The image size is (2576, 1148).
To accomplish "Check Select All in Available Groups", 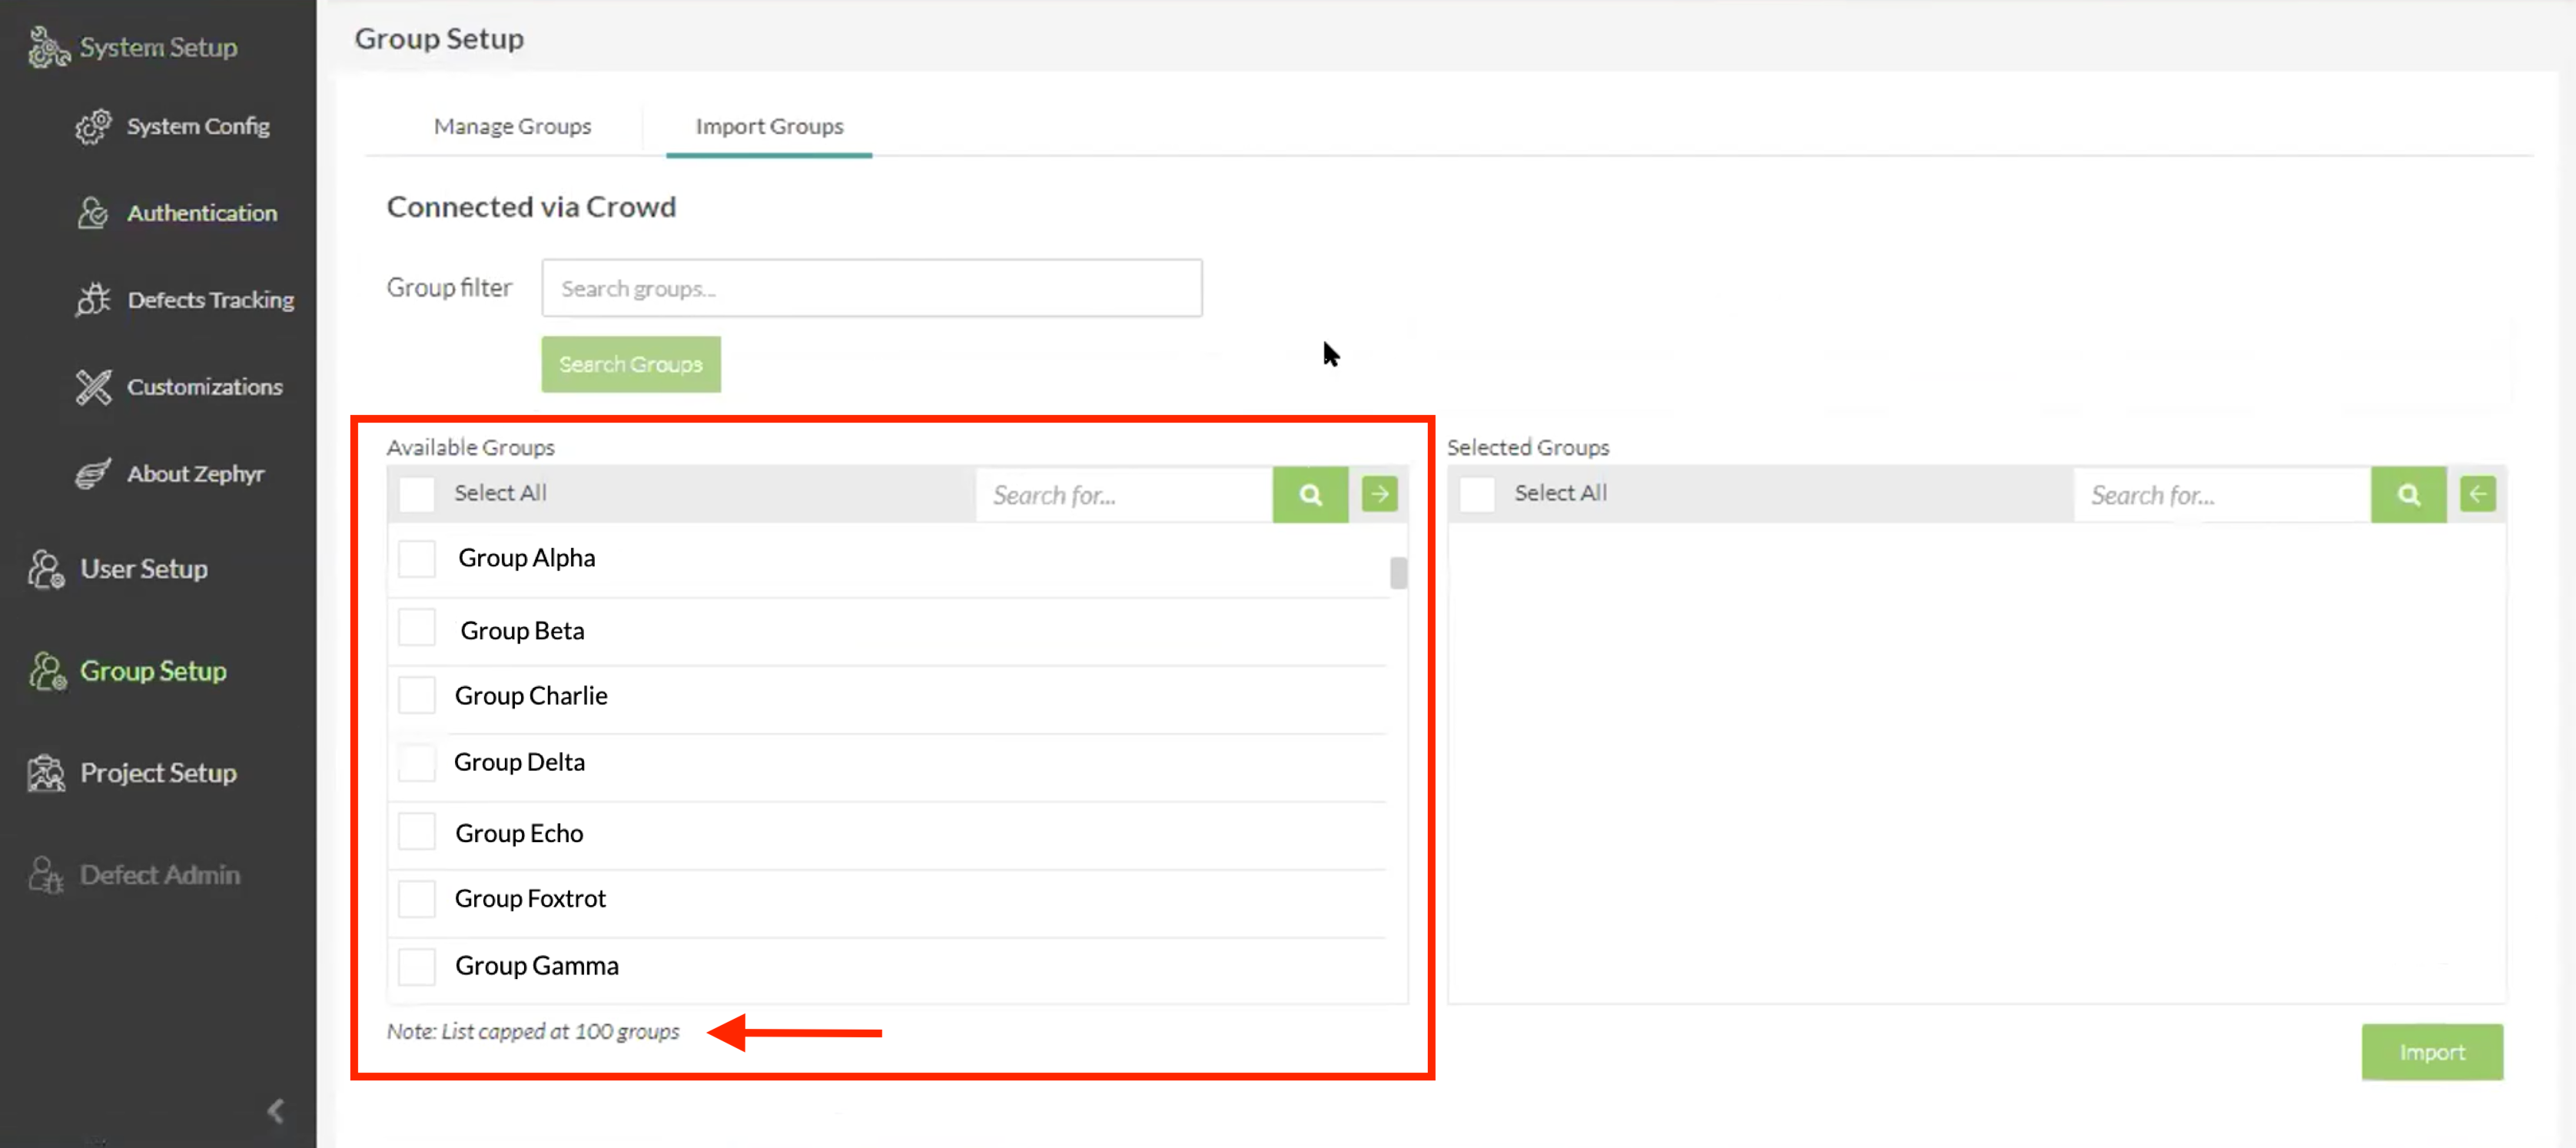I will (x=417, y=493).
